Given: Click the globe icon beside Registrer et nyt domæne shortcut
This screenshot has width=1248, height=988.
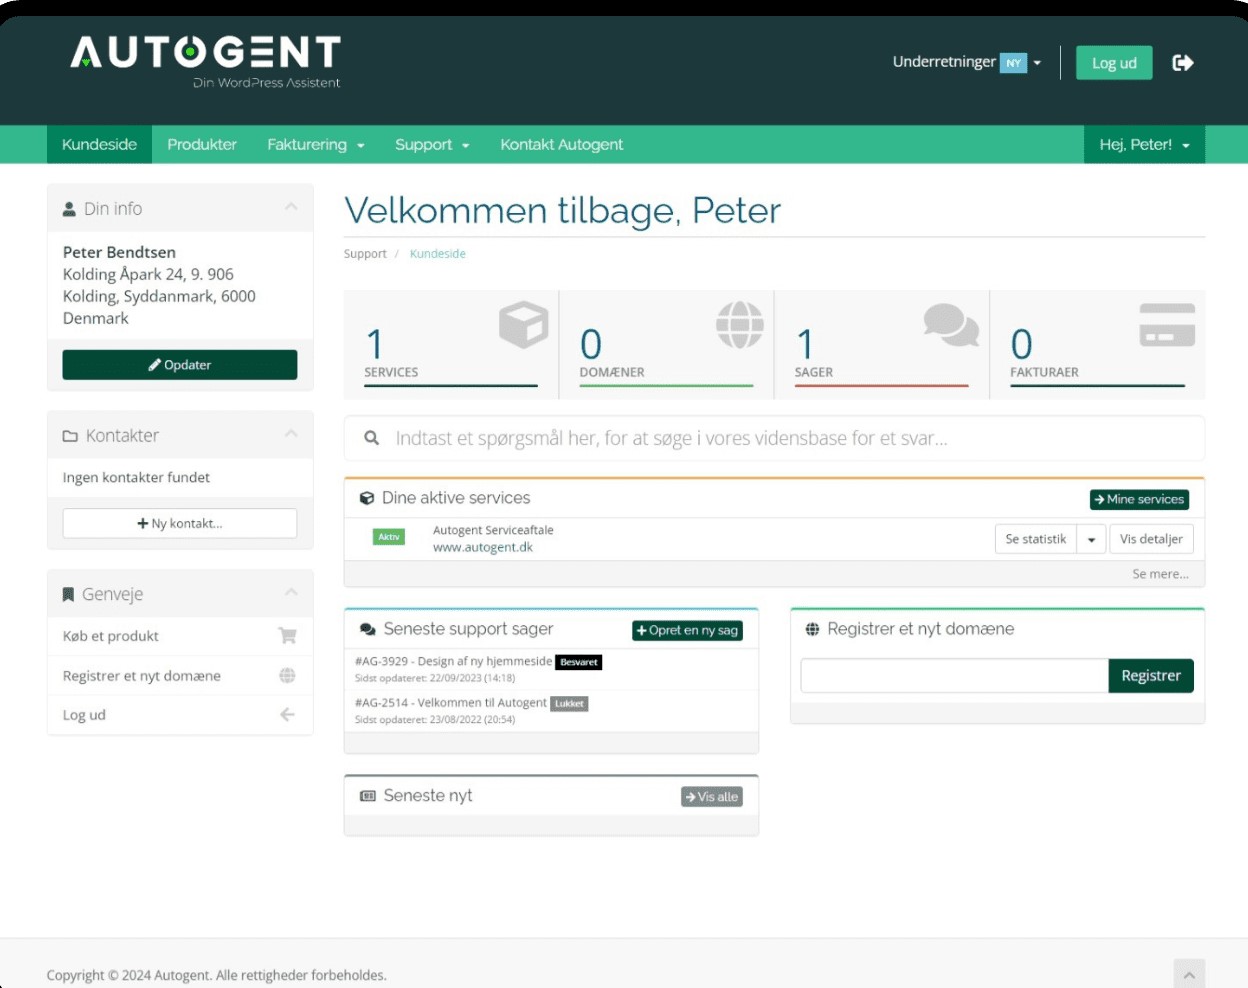Looking at the screenshot, I should [x=287, y=676].
